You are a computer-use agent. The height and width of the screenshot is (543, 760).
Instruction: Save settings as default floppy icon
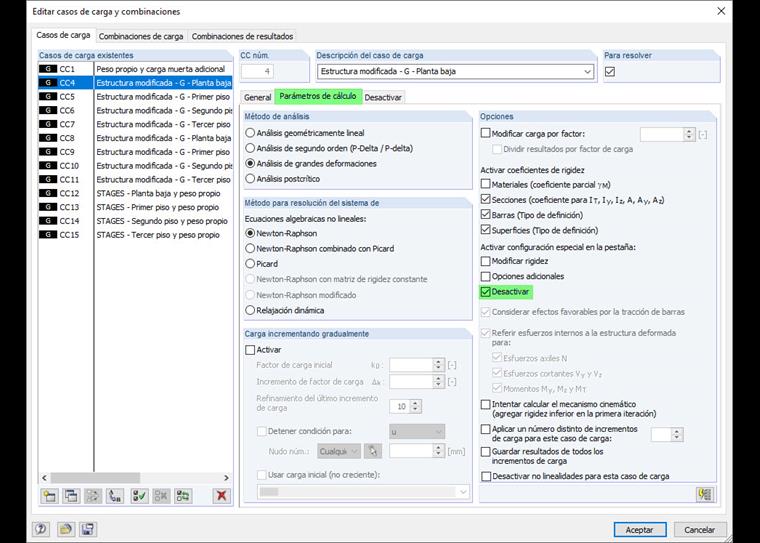tap(88, 529)
